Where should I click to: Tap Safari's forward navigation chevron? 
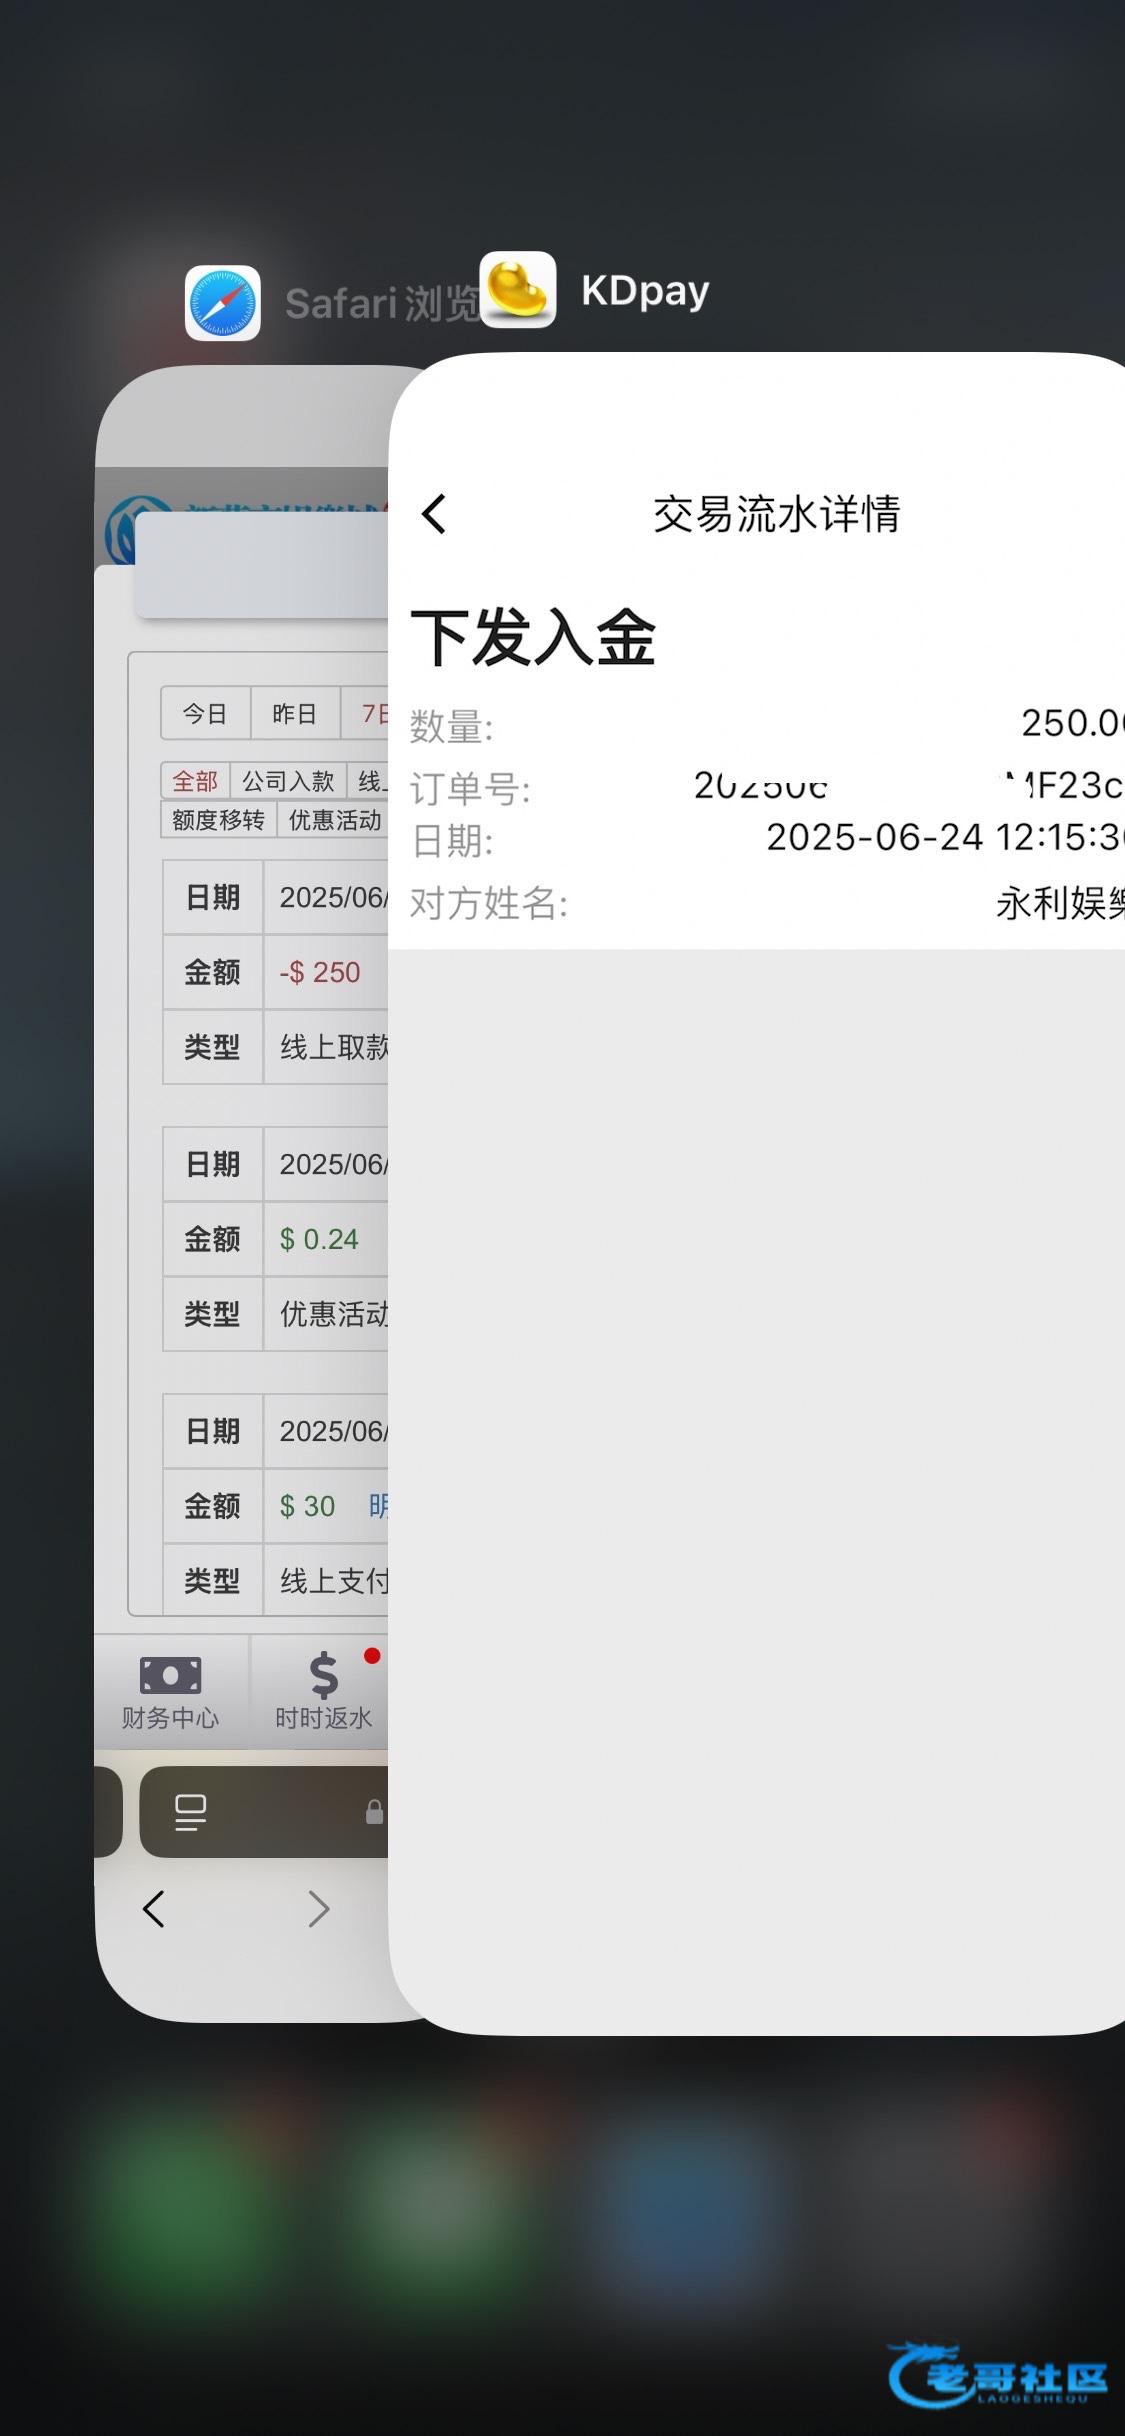tap(319, 1909)
